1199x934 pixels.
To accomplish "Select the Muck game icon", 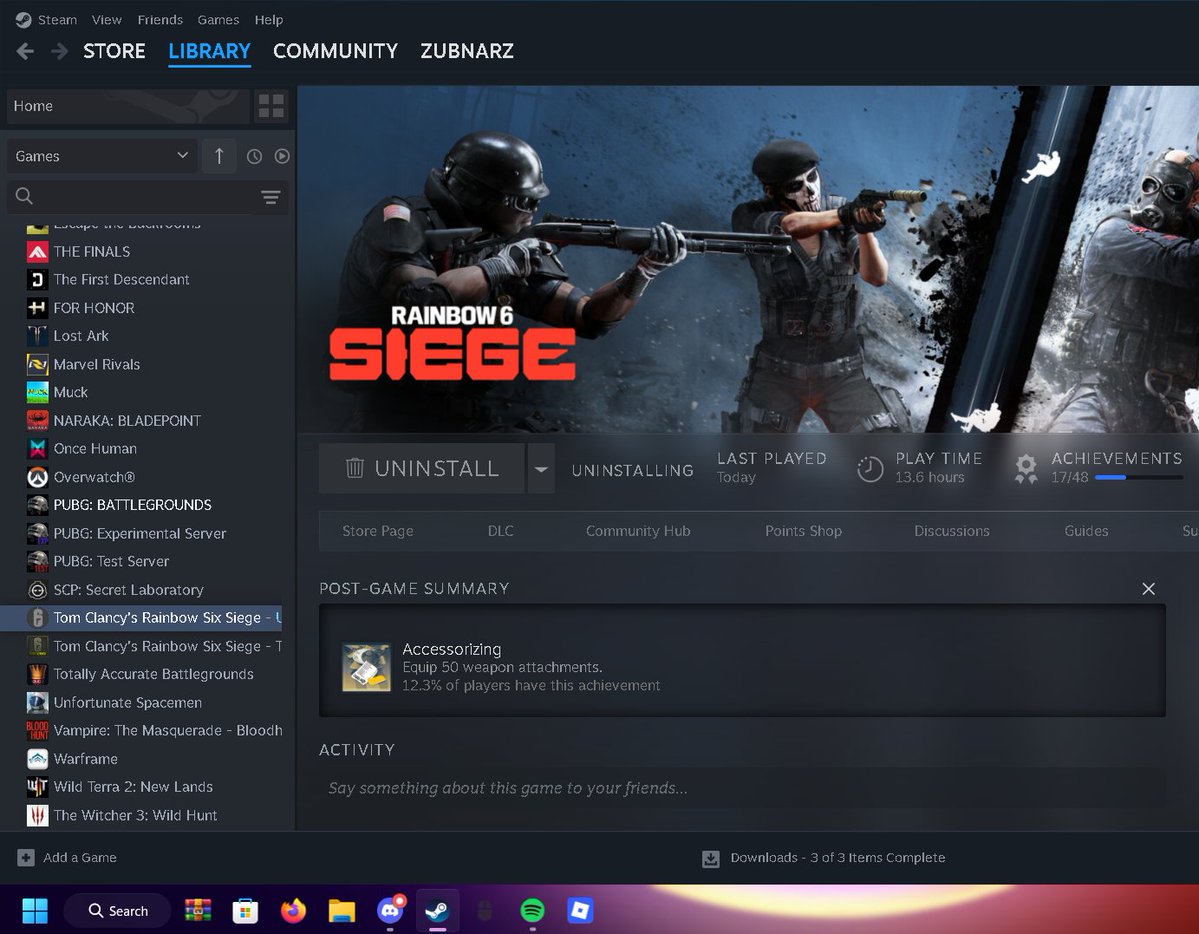I will [x=37, y=392].
